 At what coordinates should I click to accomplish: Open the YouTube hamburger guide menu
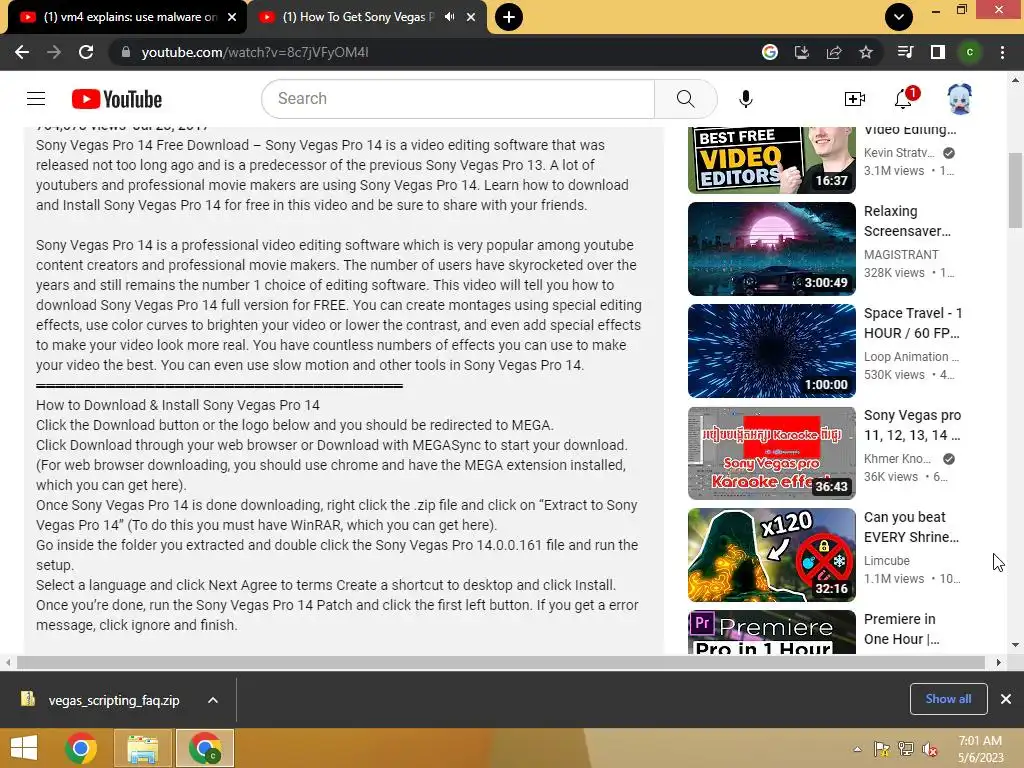(36, 99)
